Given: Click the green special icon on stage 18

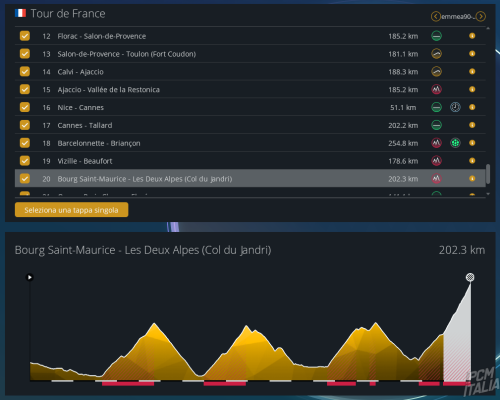Looking at the screenshot, I should pos(455,143).
